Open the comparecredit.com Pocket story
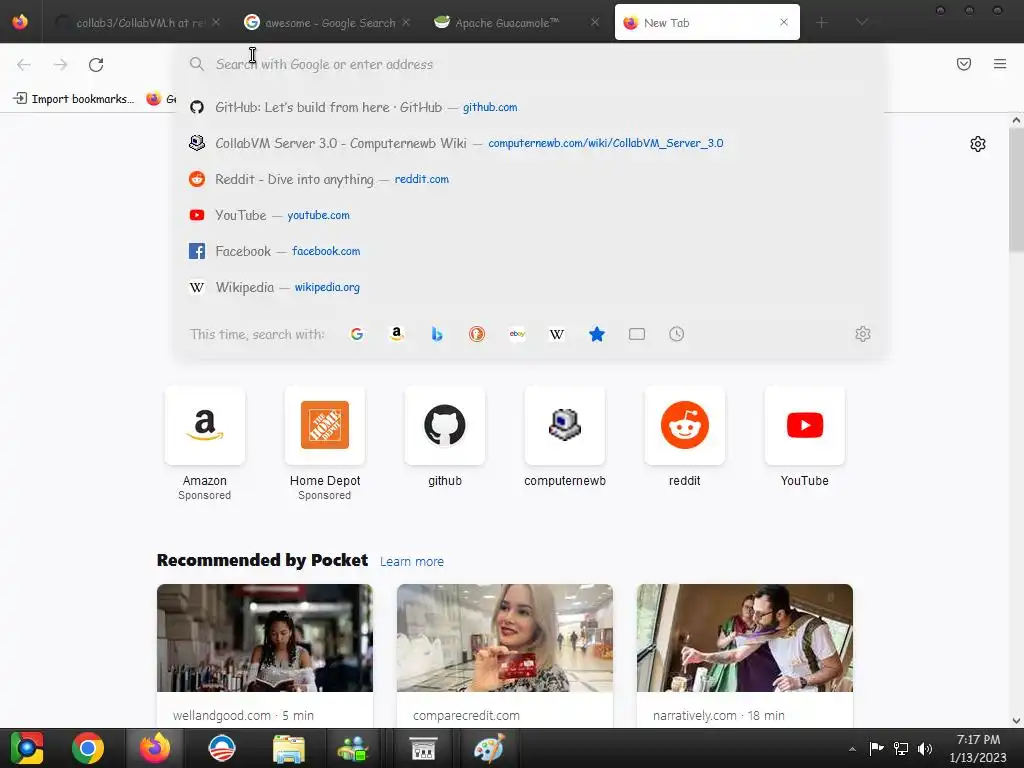This screenshot has height=768, width=1024. coord(505,656)
